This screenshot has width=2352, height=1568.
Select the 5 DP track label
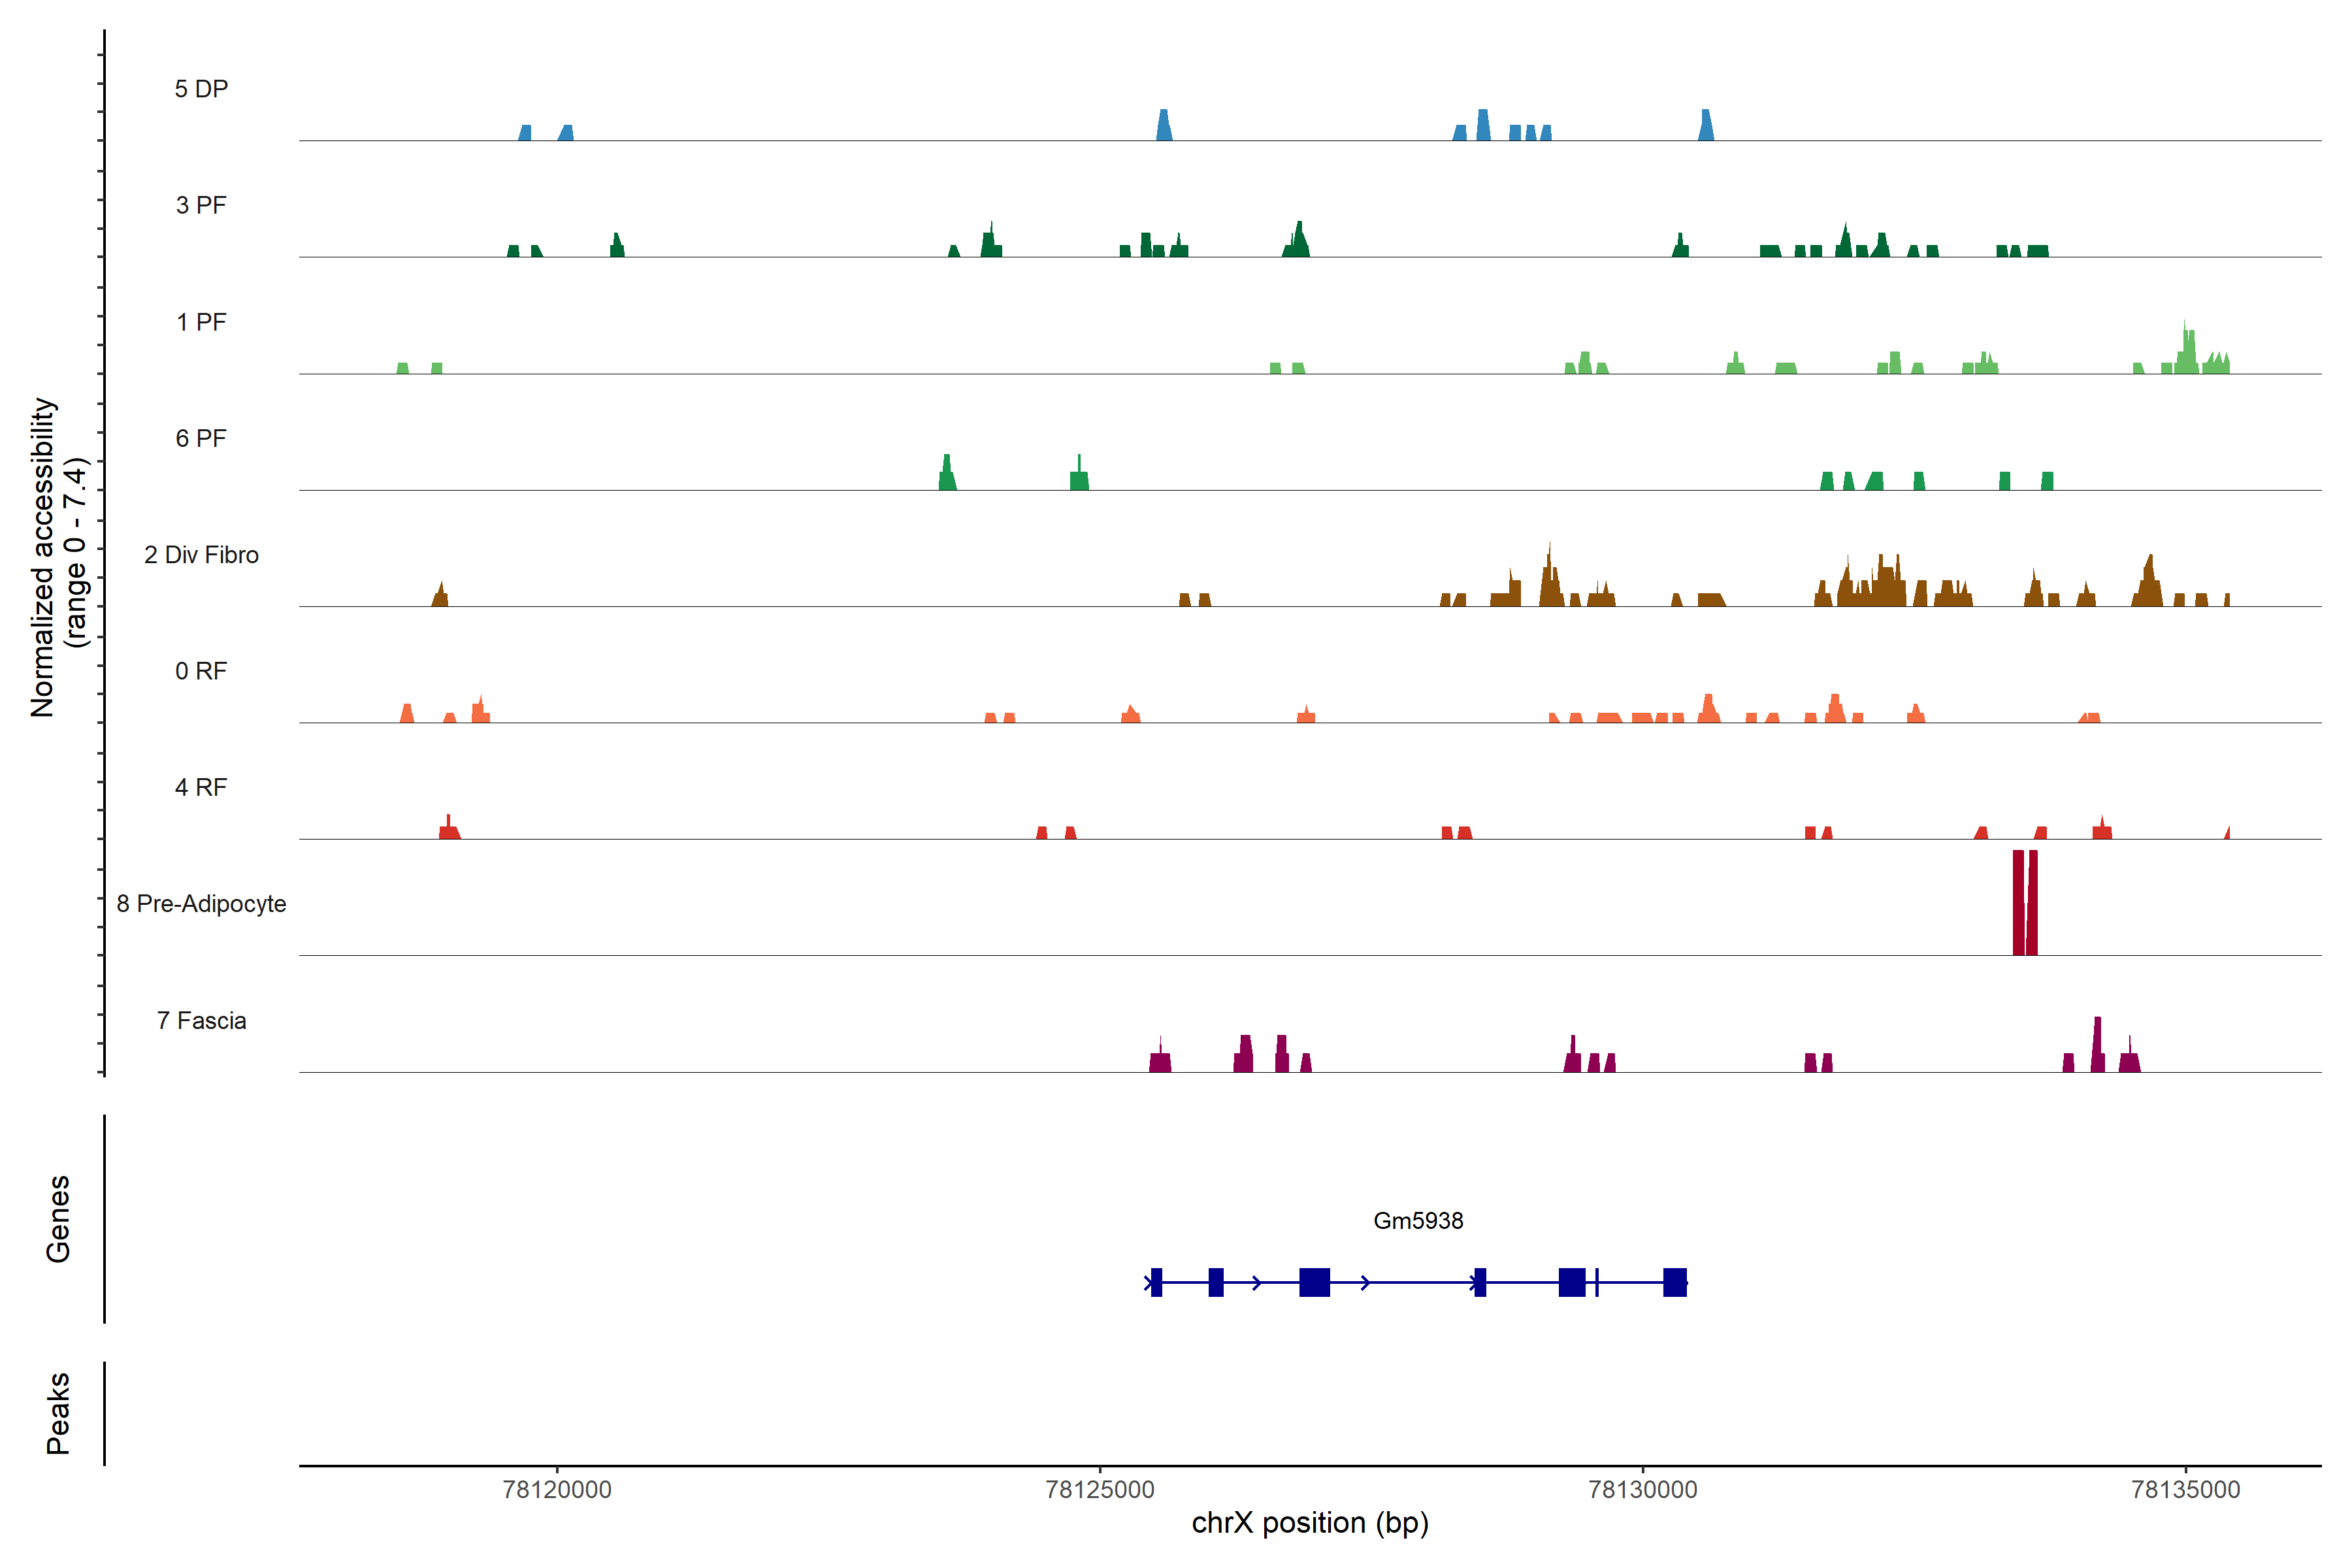pos(201,89)
